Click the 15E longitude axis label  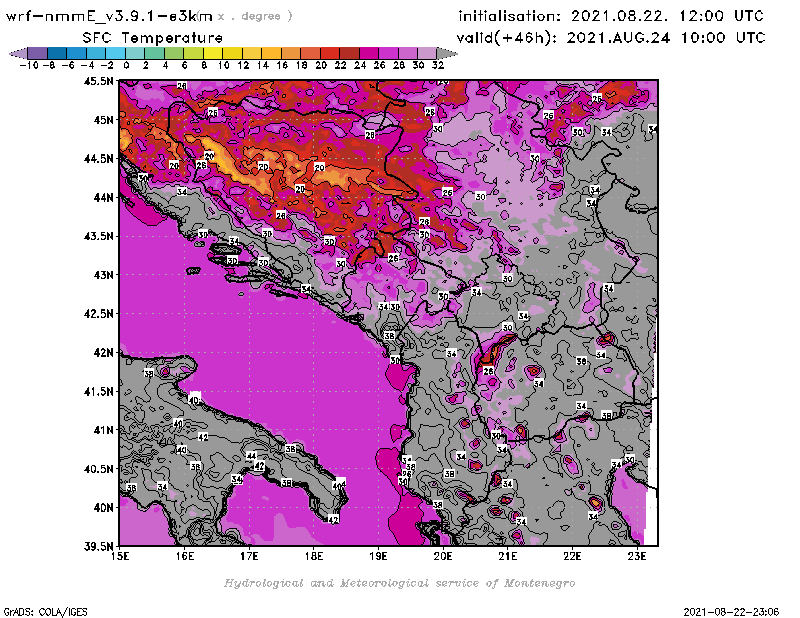[120, 556]
